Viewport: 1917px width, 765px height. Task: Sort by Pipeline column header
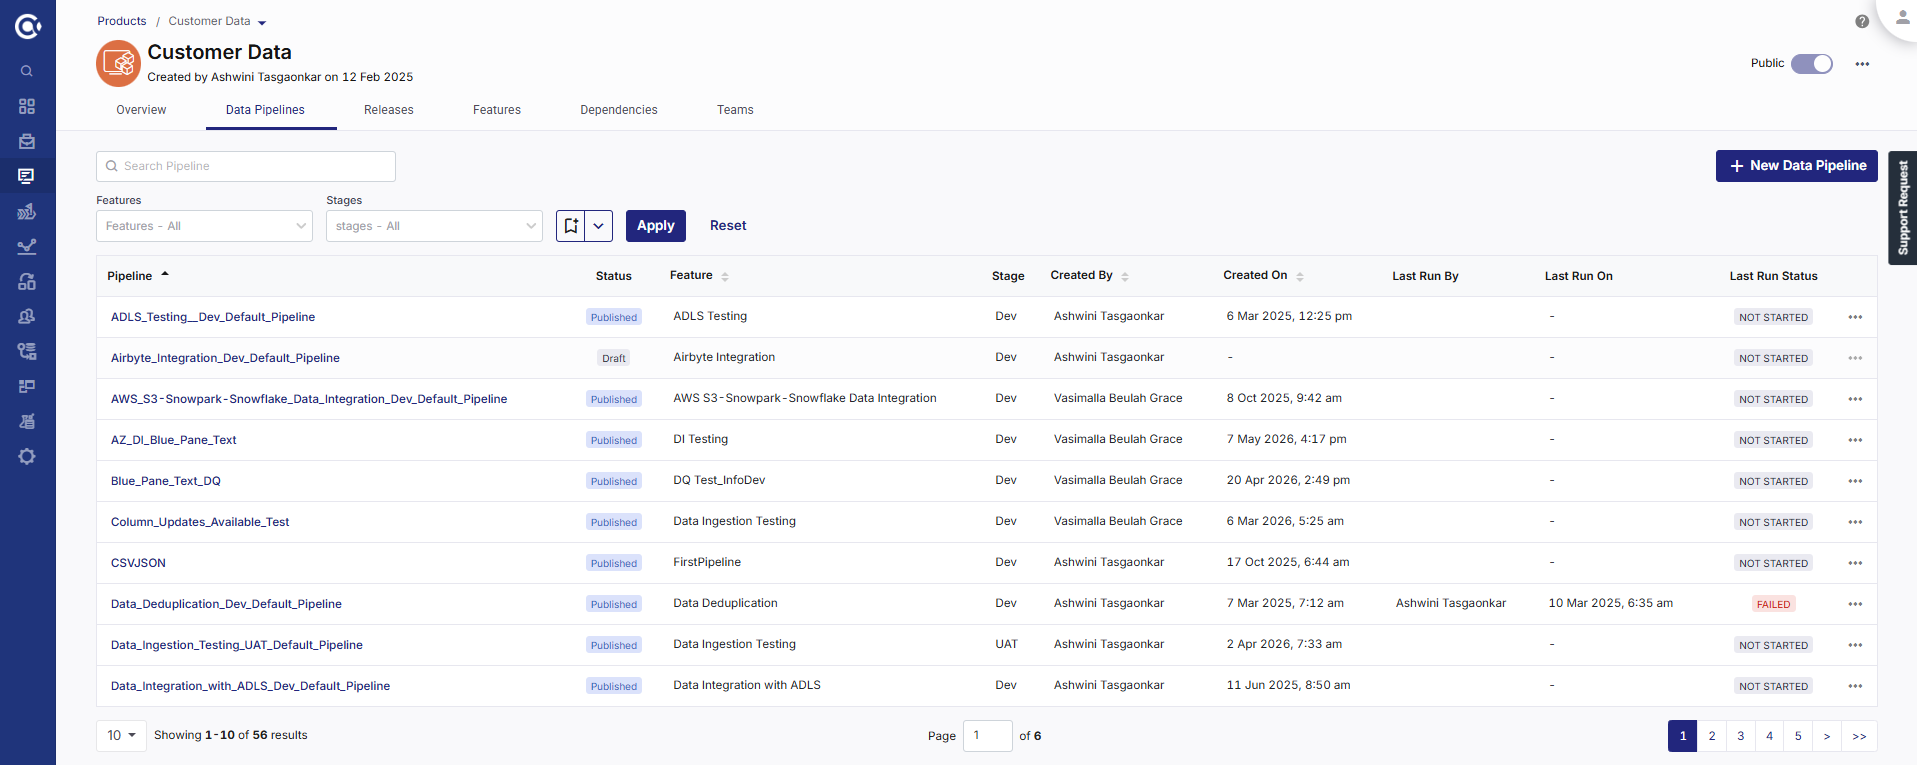point(138,276)
